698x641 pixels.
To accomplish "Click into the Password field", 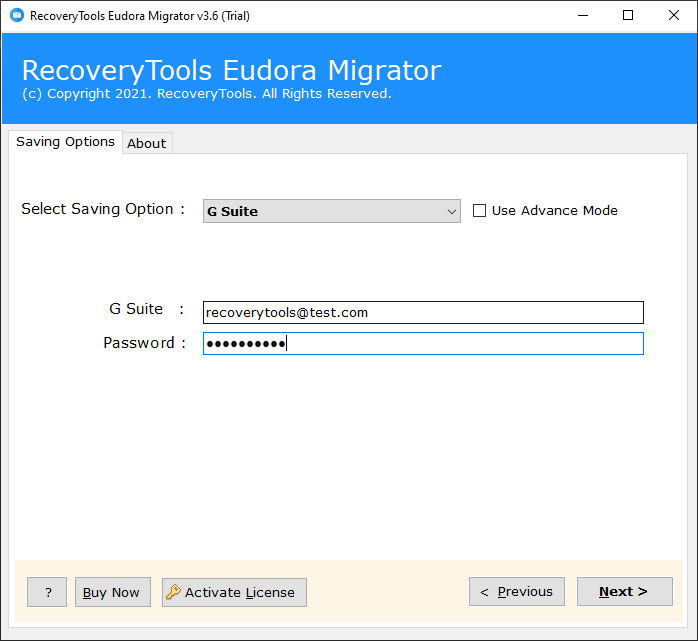I will pyautogui.click(x=423, y=344).
